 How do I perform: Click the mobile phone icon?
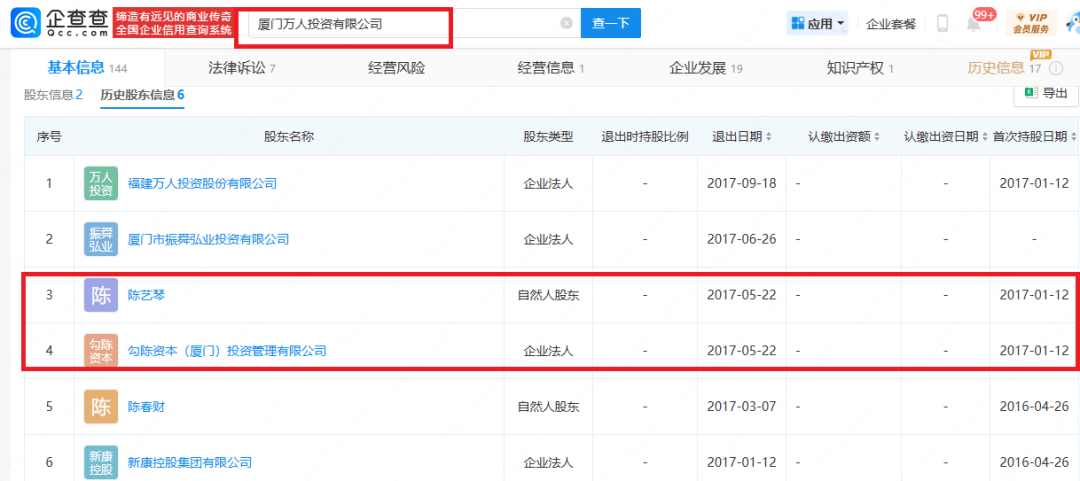tap(942, 23)
